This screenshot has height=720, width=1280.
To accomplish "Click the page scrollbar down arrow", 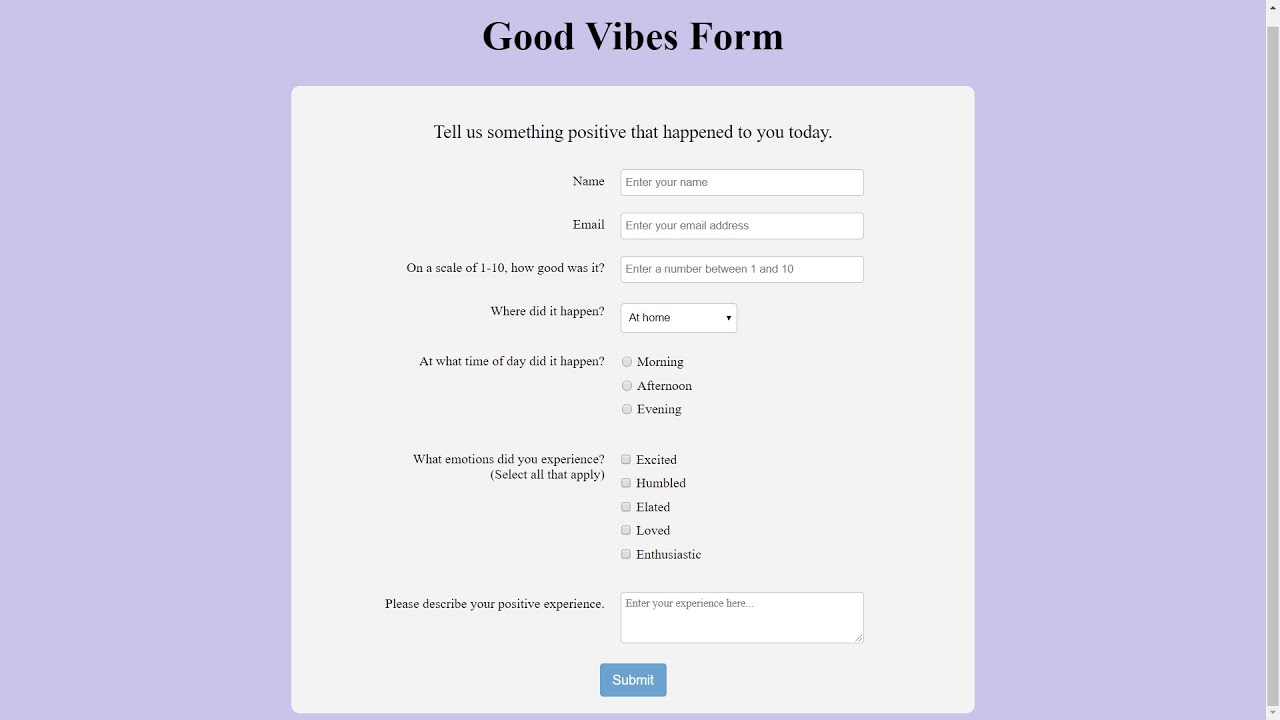I will pyautogui.click(x=1273, y=712).
